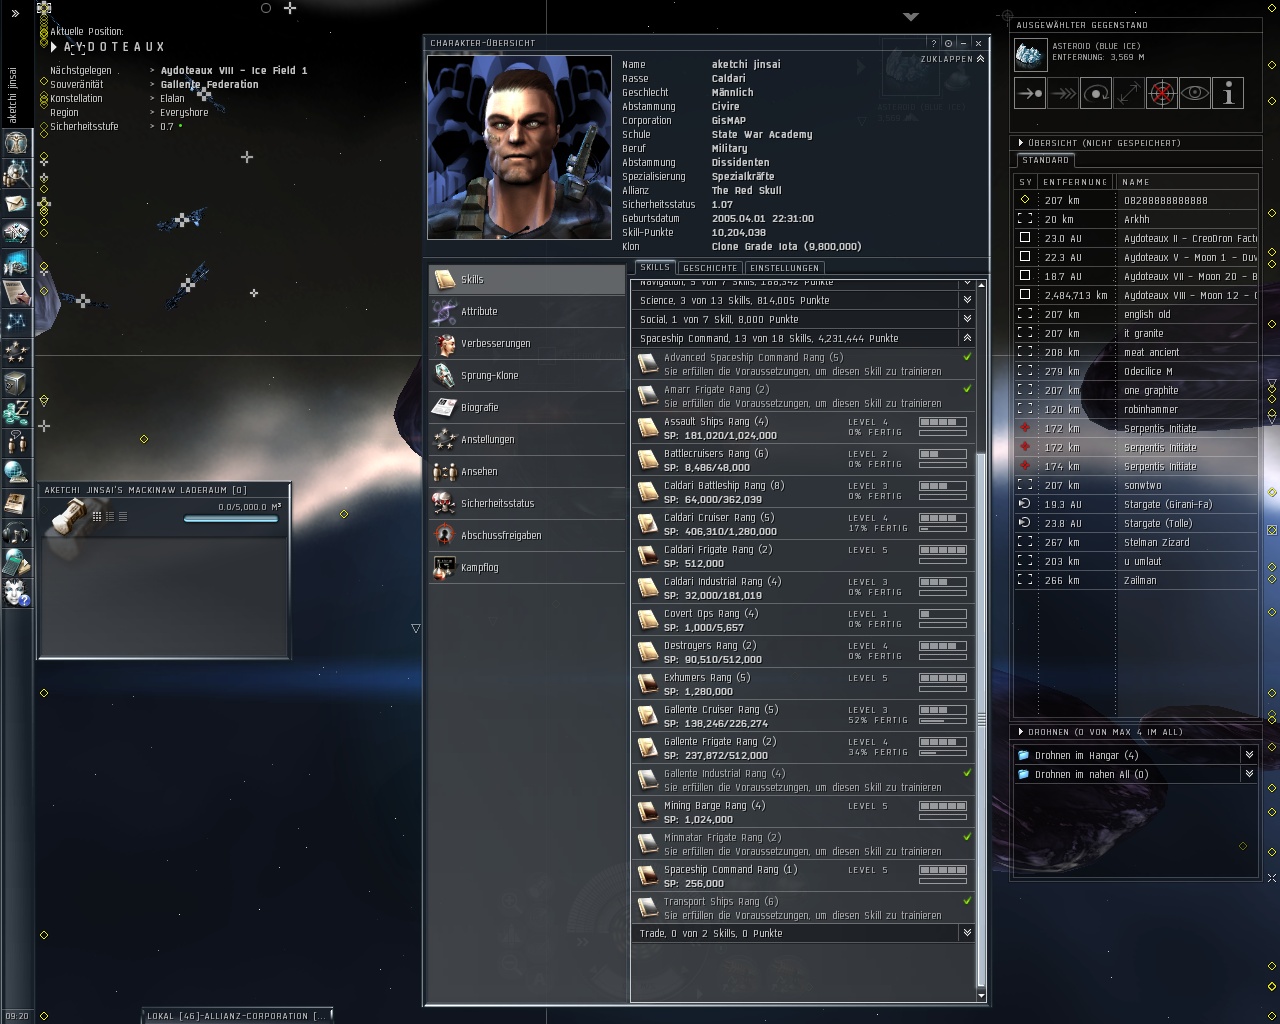The image size is (1280, 1024).
Task: Click the monitor screen icon in the sidebar
Action: [x=16, y=263]
